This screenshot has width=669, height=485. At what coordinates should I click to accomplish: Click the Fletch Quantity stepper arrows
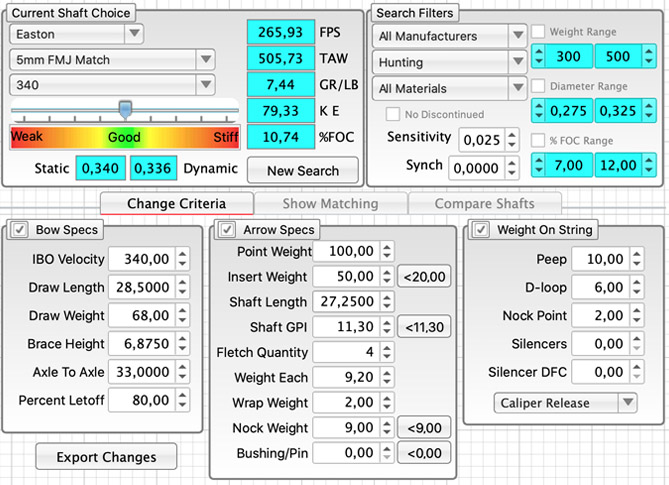[x=387, y=352]
